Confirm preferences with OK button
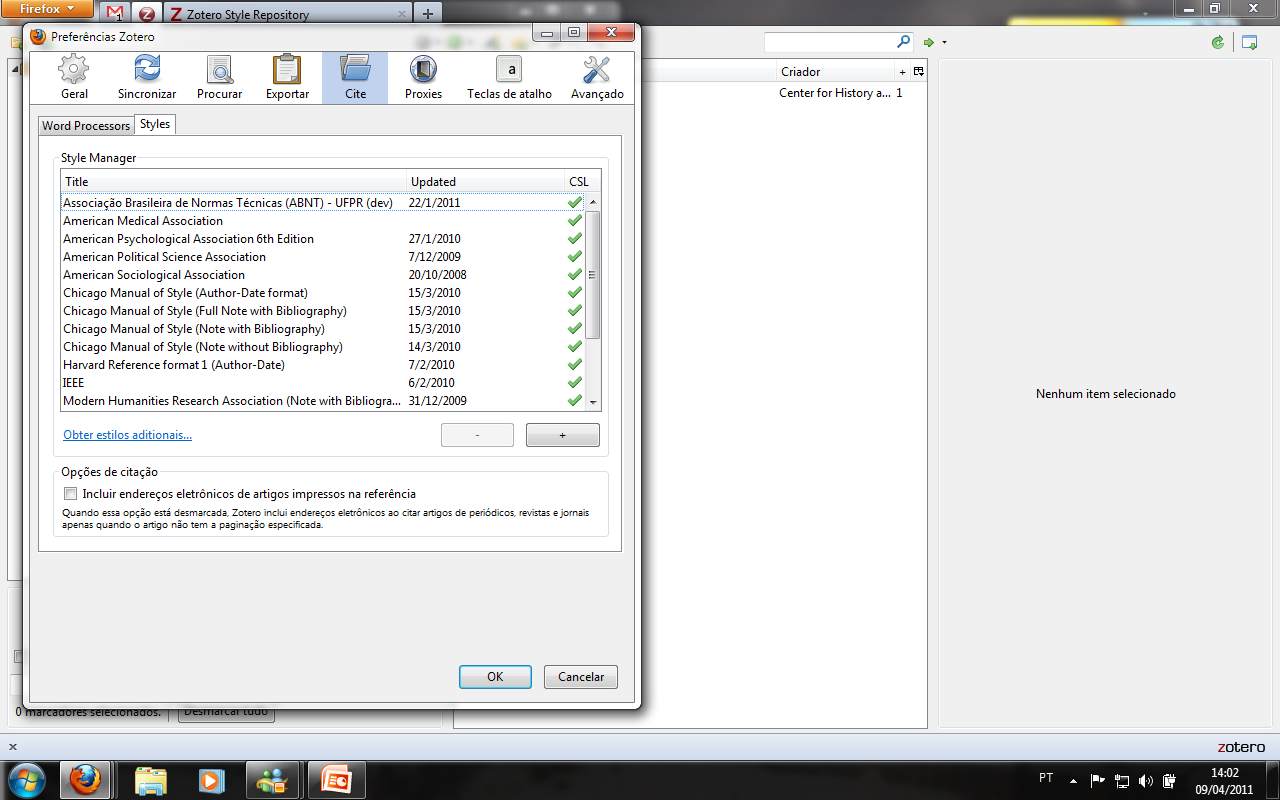 pos(495,677)
